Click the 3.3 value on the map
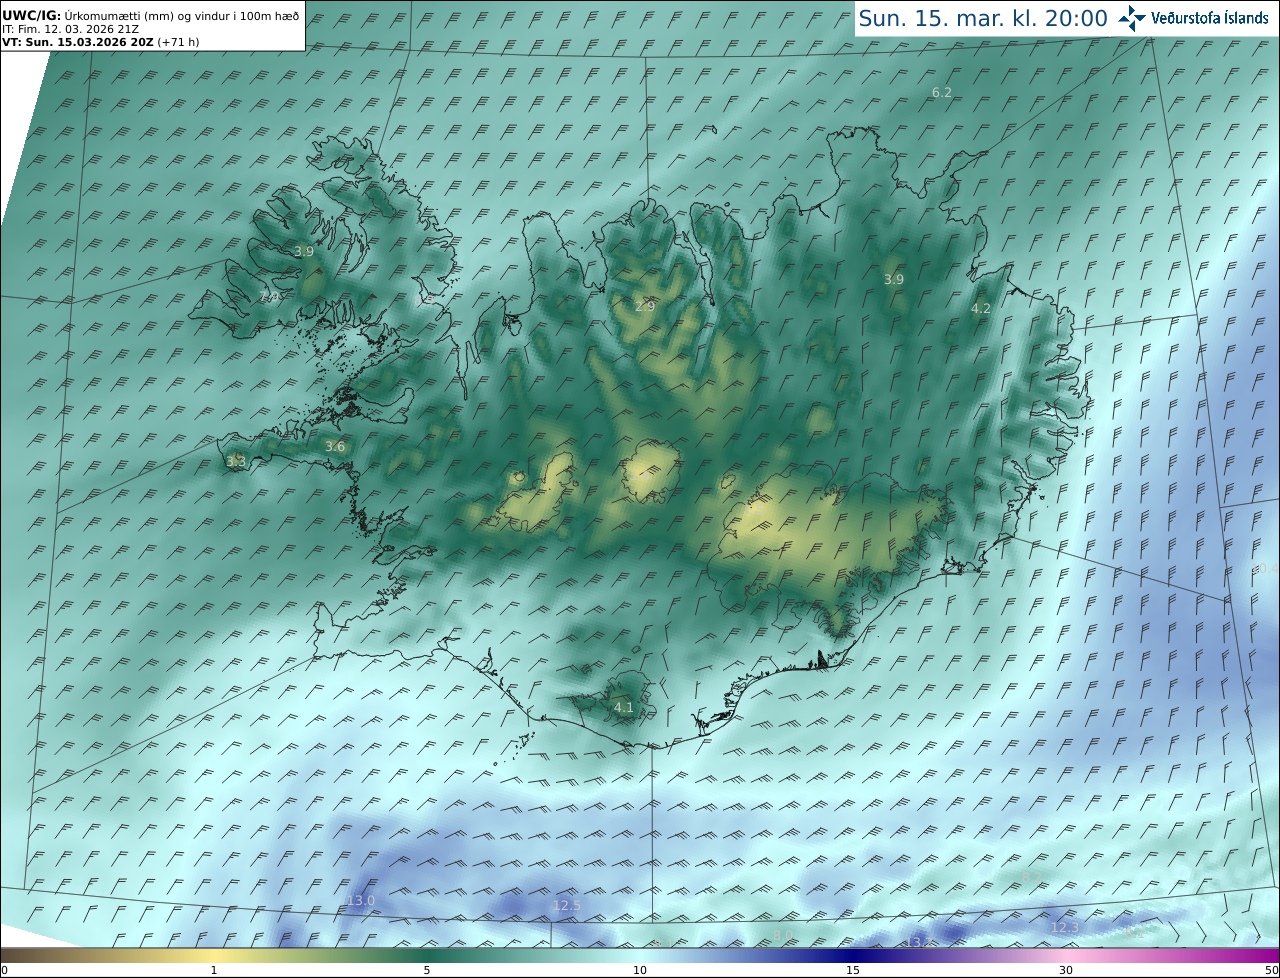This screenshot has height=978, width=1280. [x=236, y=461]
